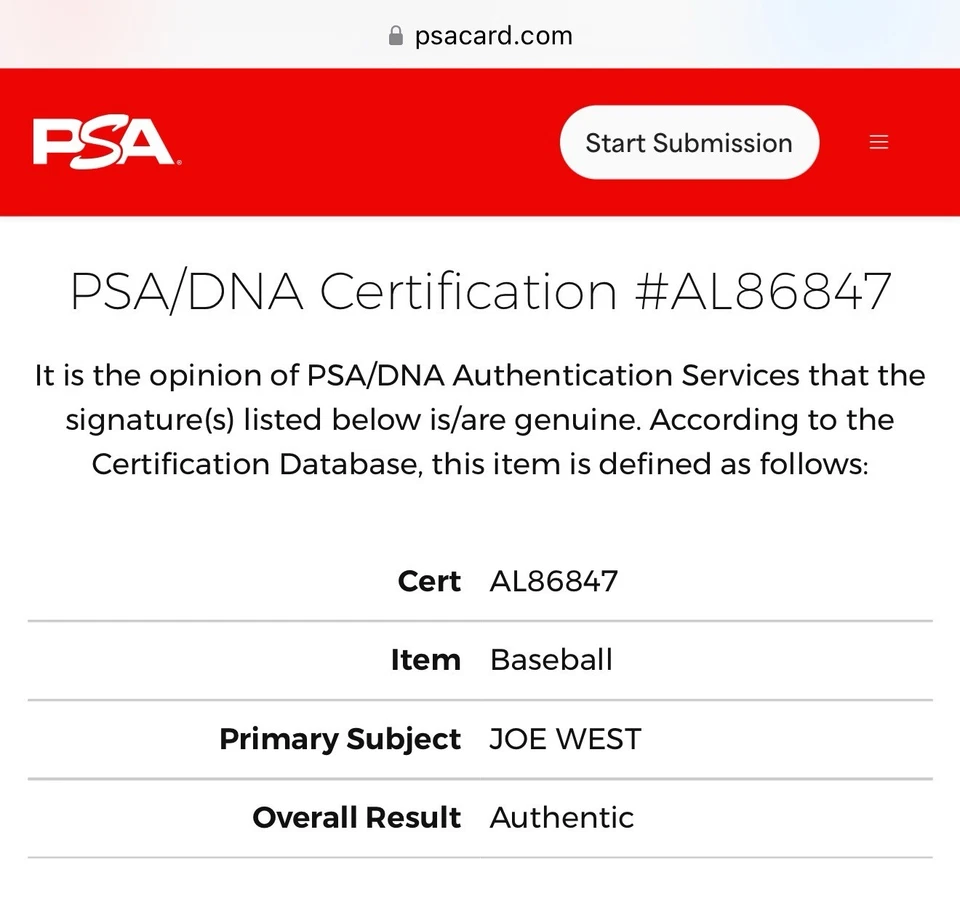The width and height of the screenshot is (960, 915).
Task: Click the Primary Subject label
Action: point(340,739)
